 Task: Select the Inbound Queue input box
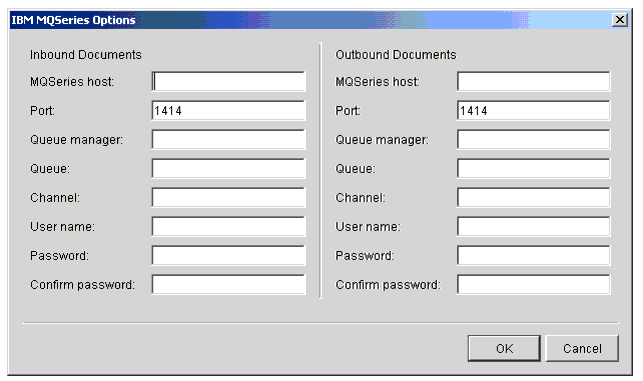228,169
